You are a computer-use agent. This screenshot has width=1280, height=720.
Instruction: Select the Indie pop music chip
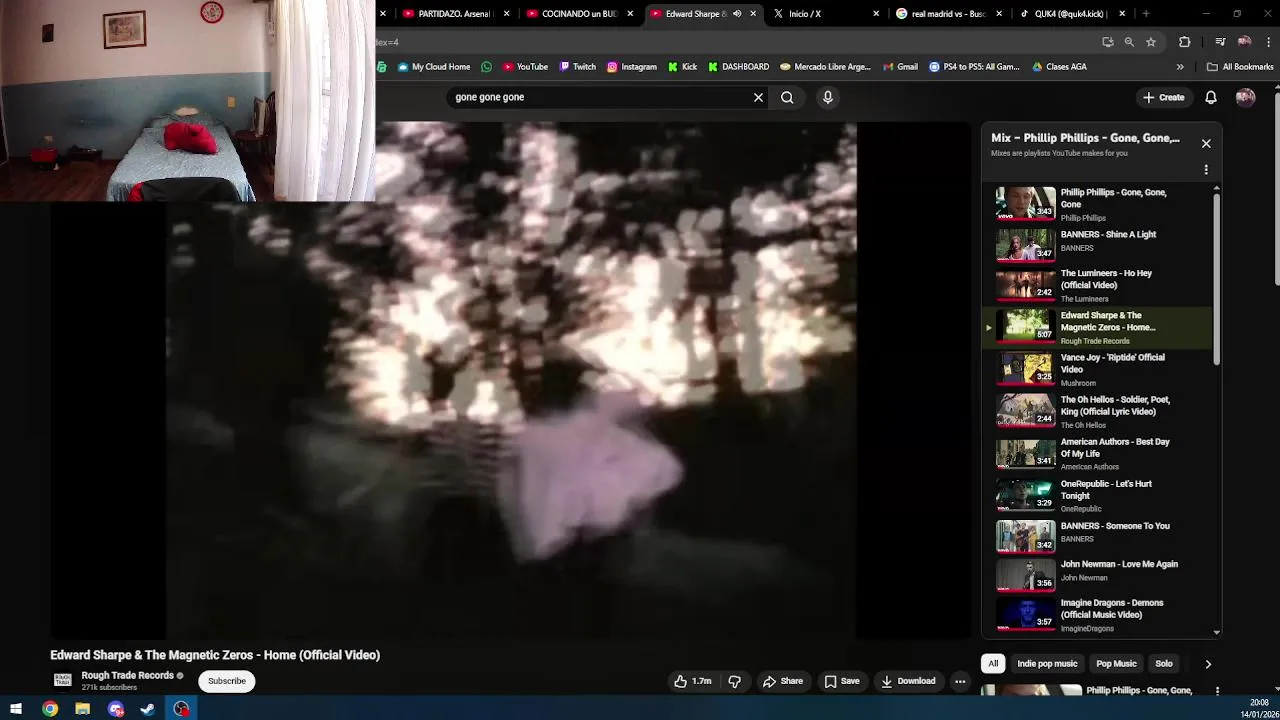1047,664
